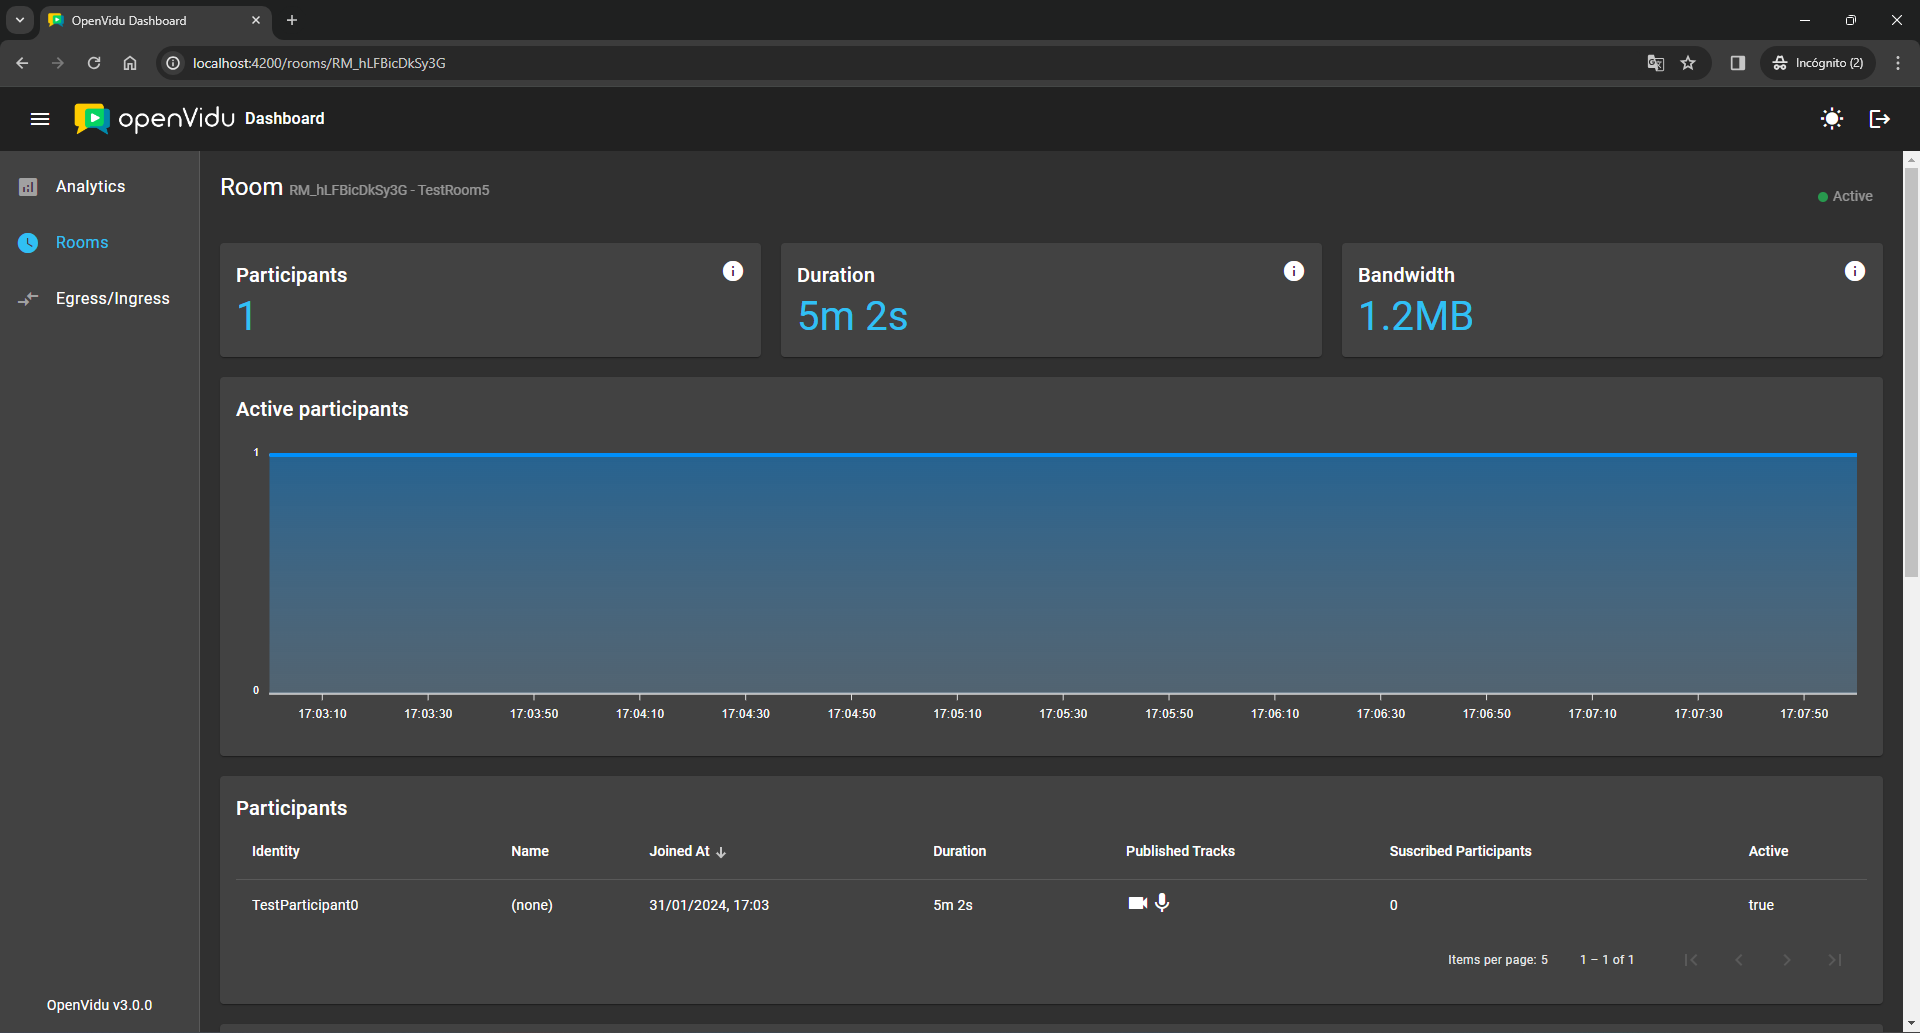Screen dimensions: 1920x1033
Task: Select Rooms in the sidebar
Action: 82,243
